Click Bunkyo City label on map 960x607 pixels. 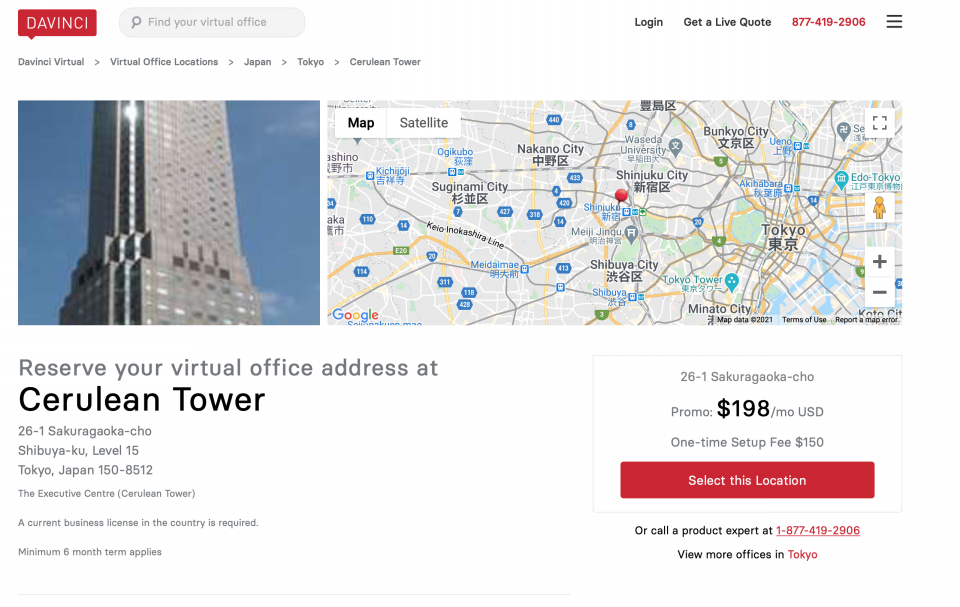tap(736, 137)
